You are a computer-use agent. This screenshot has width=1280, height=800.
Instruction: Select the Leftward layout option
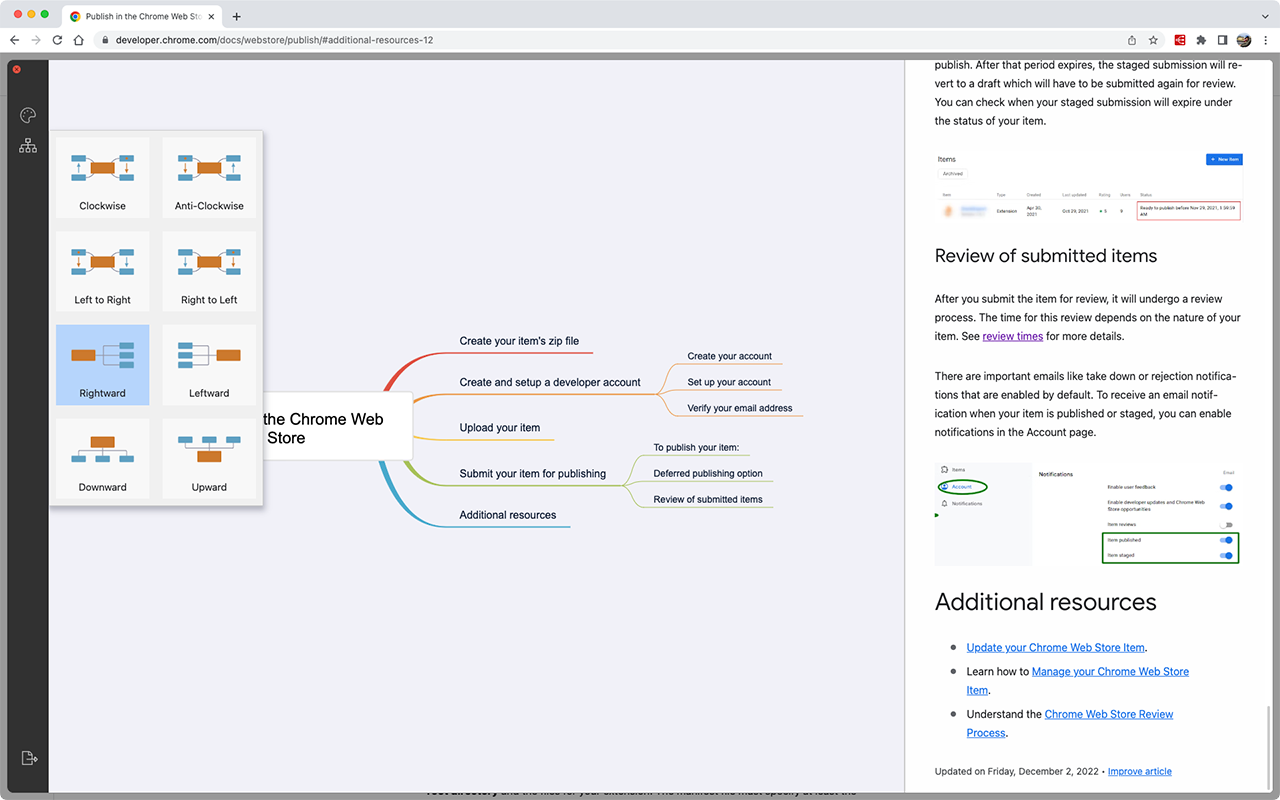coord(209,365)
